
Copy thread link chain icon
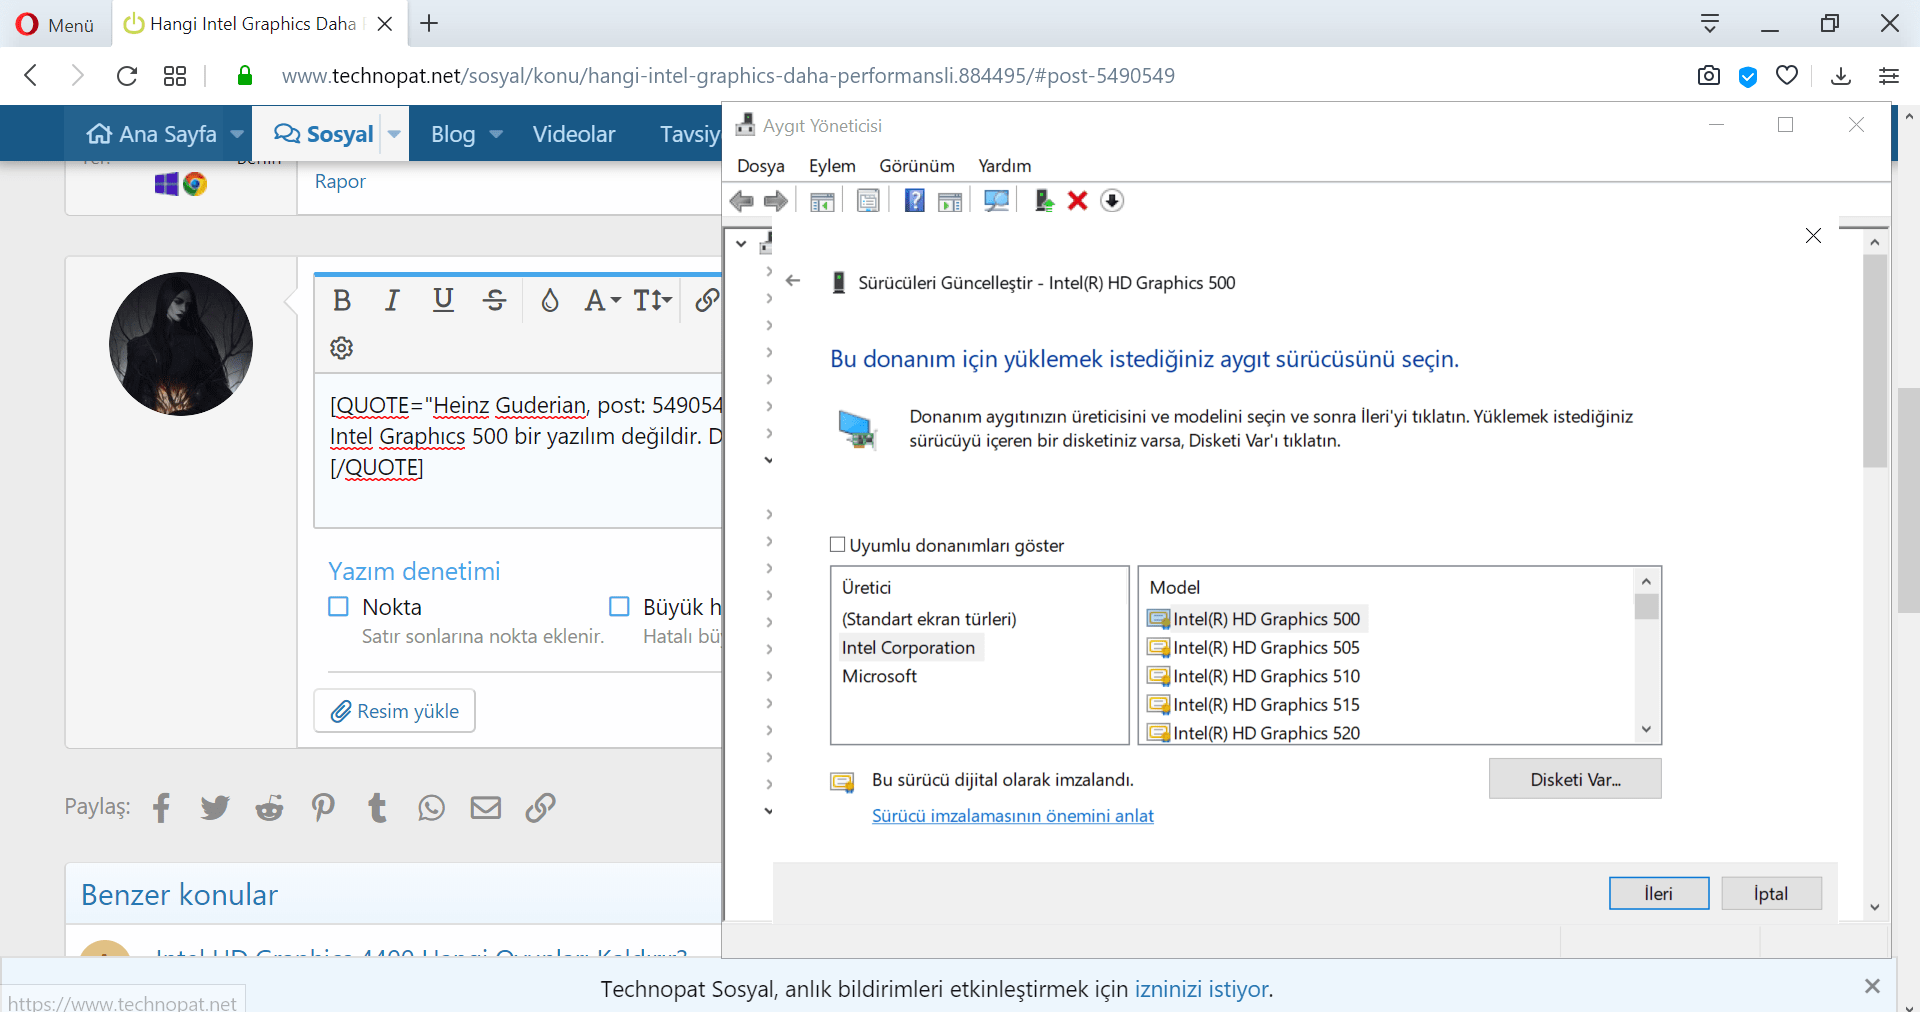(540, 807)
